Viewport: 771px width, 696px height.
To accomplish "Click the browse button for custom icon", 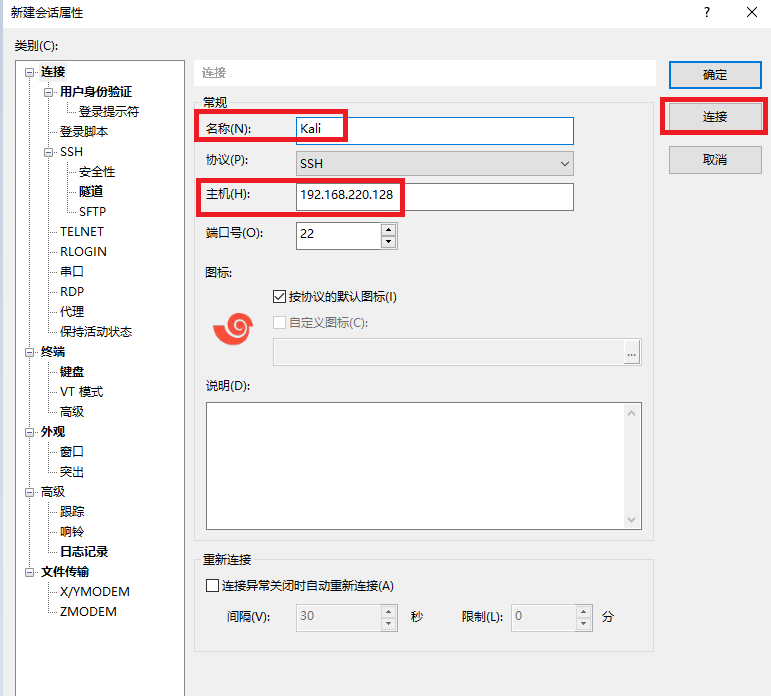I will (x=631, y=353).
